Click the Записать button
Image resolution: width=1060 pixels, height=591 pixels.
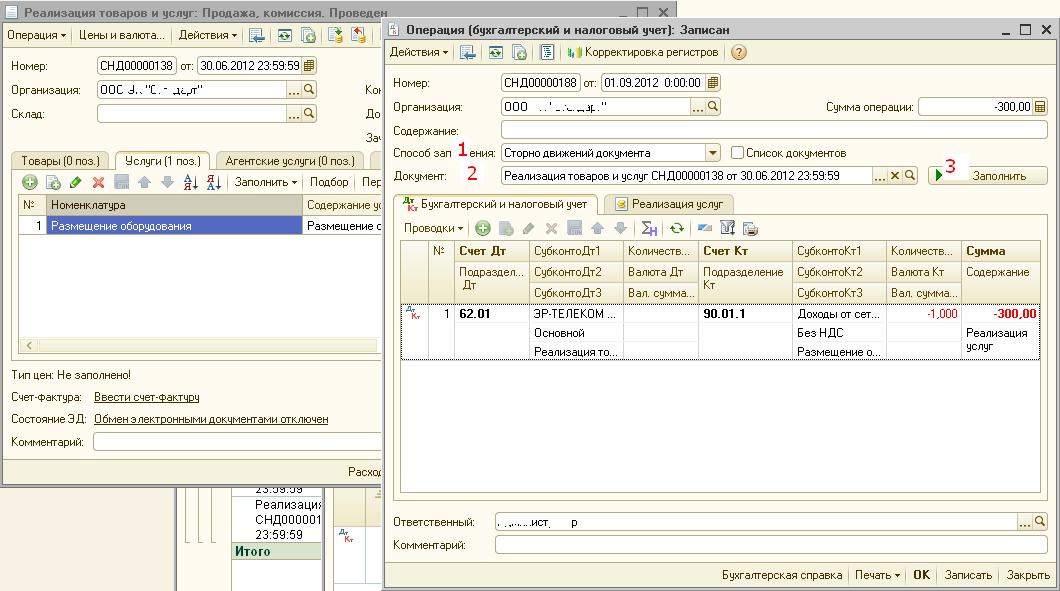click(968, 575)
